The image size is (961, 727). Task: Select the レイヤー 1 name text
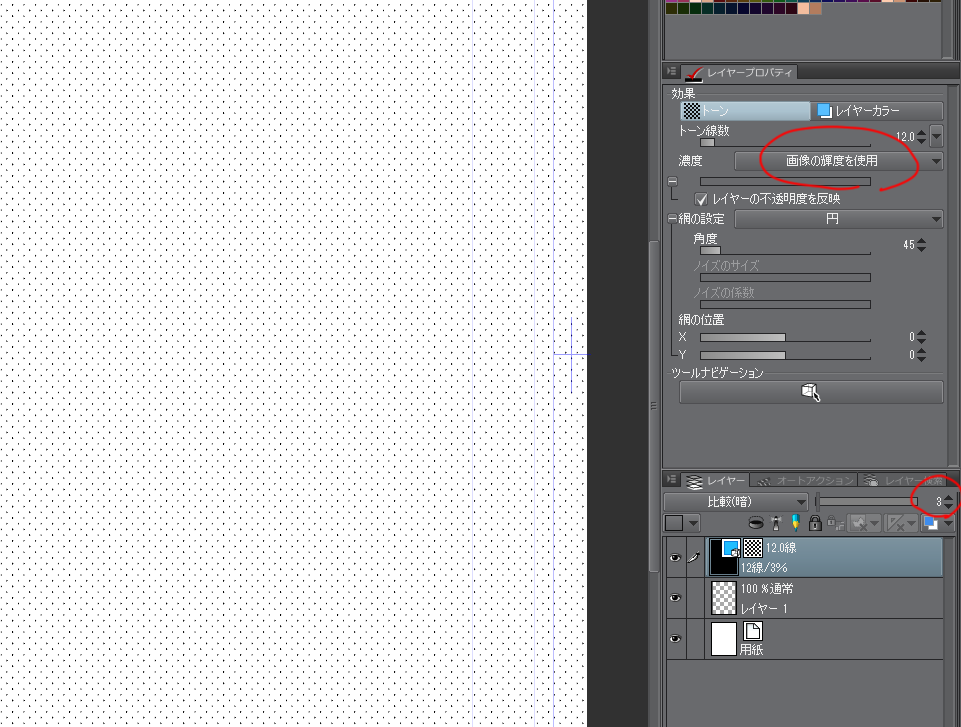(764, 609)
